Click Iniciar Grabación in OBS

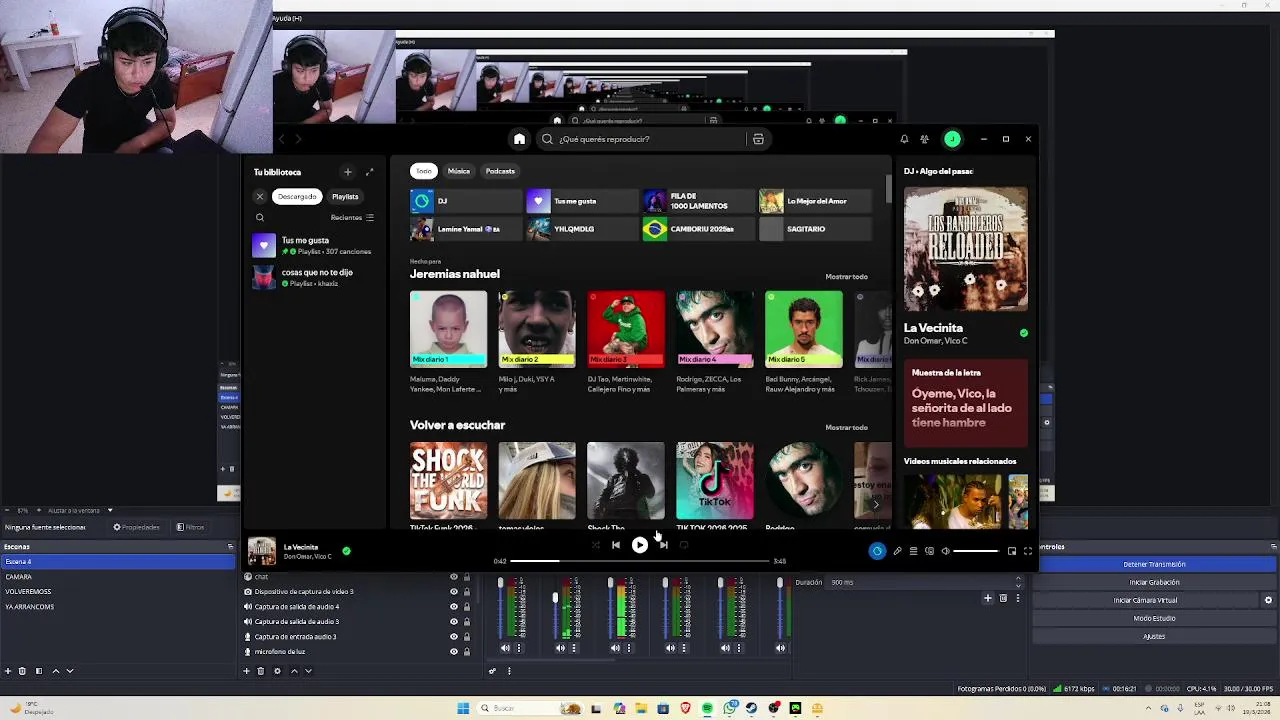(x=1154, y=582)
